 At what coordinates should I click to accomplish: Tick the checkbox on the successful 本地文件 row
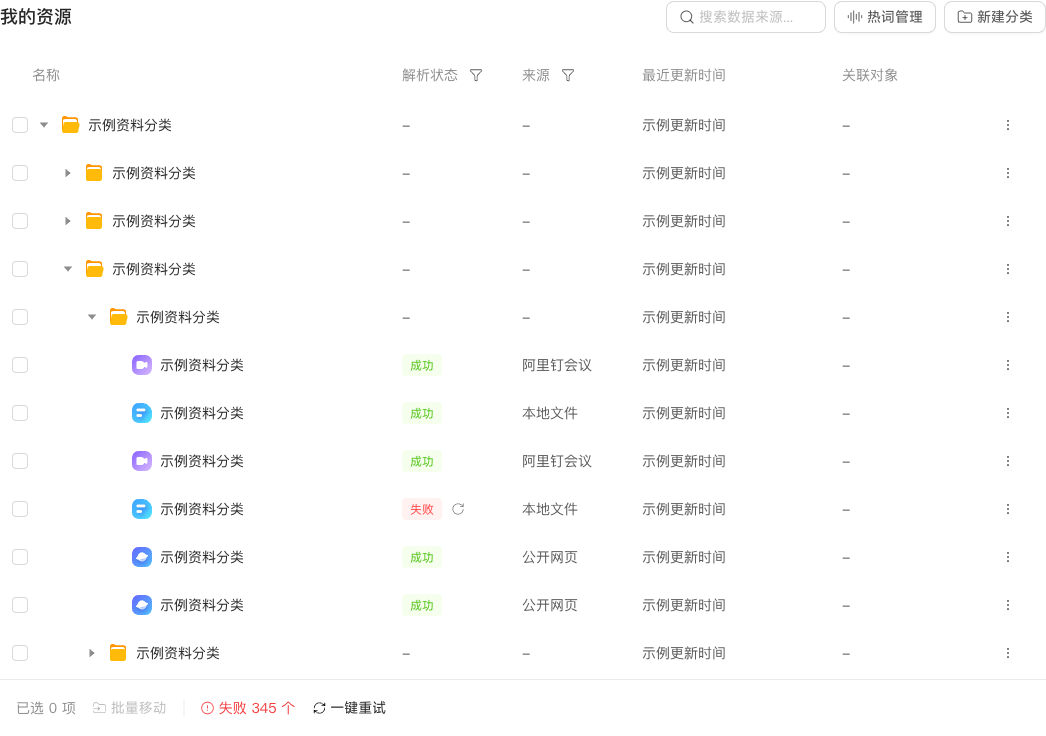tap(20, 413)
